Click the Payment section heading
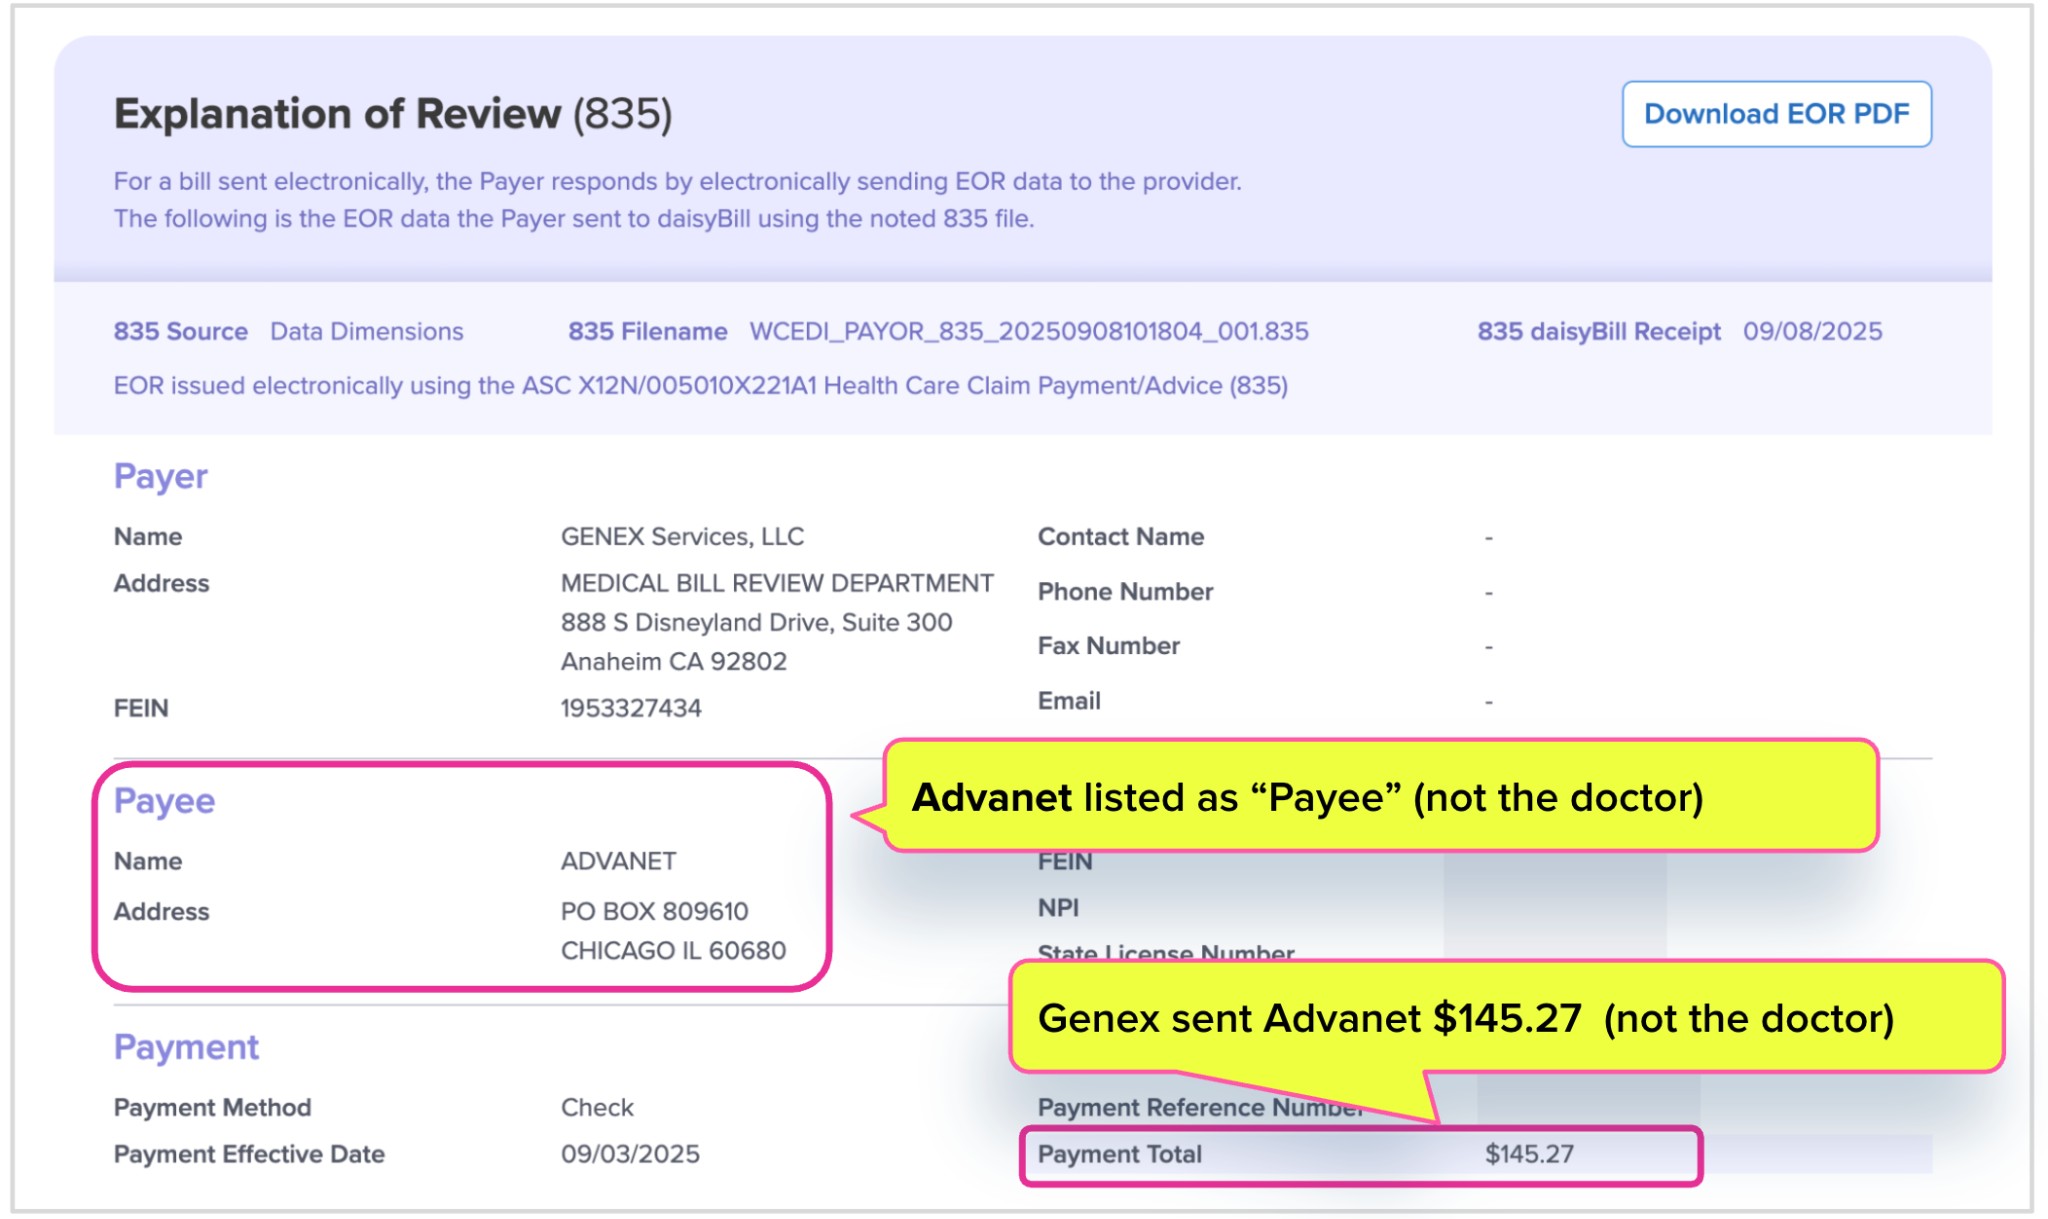Viewport: 2048px width, 1219px height. 186,1047
